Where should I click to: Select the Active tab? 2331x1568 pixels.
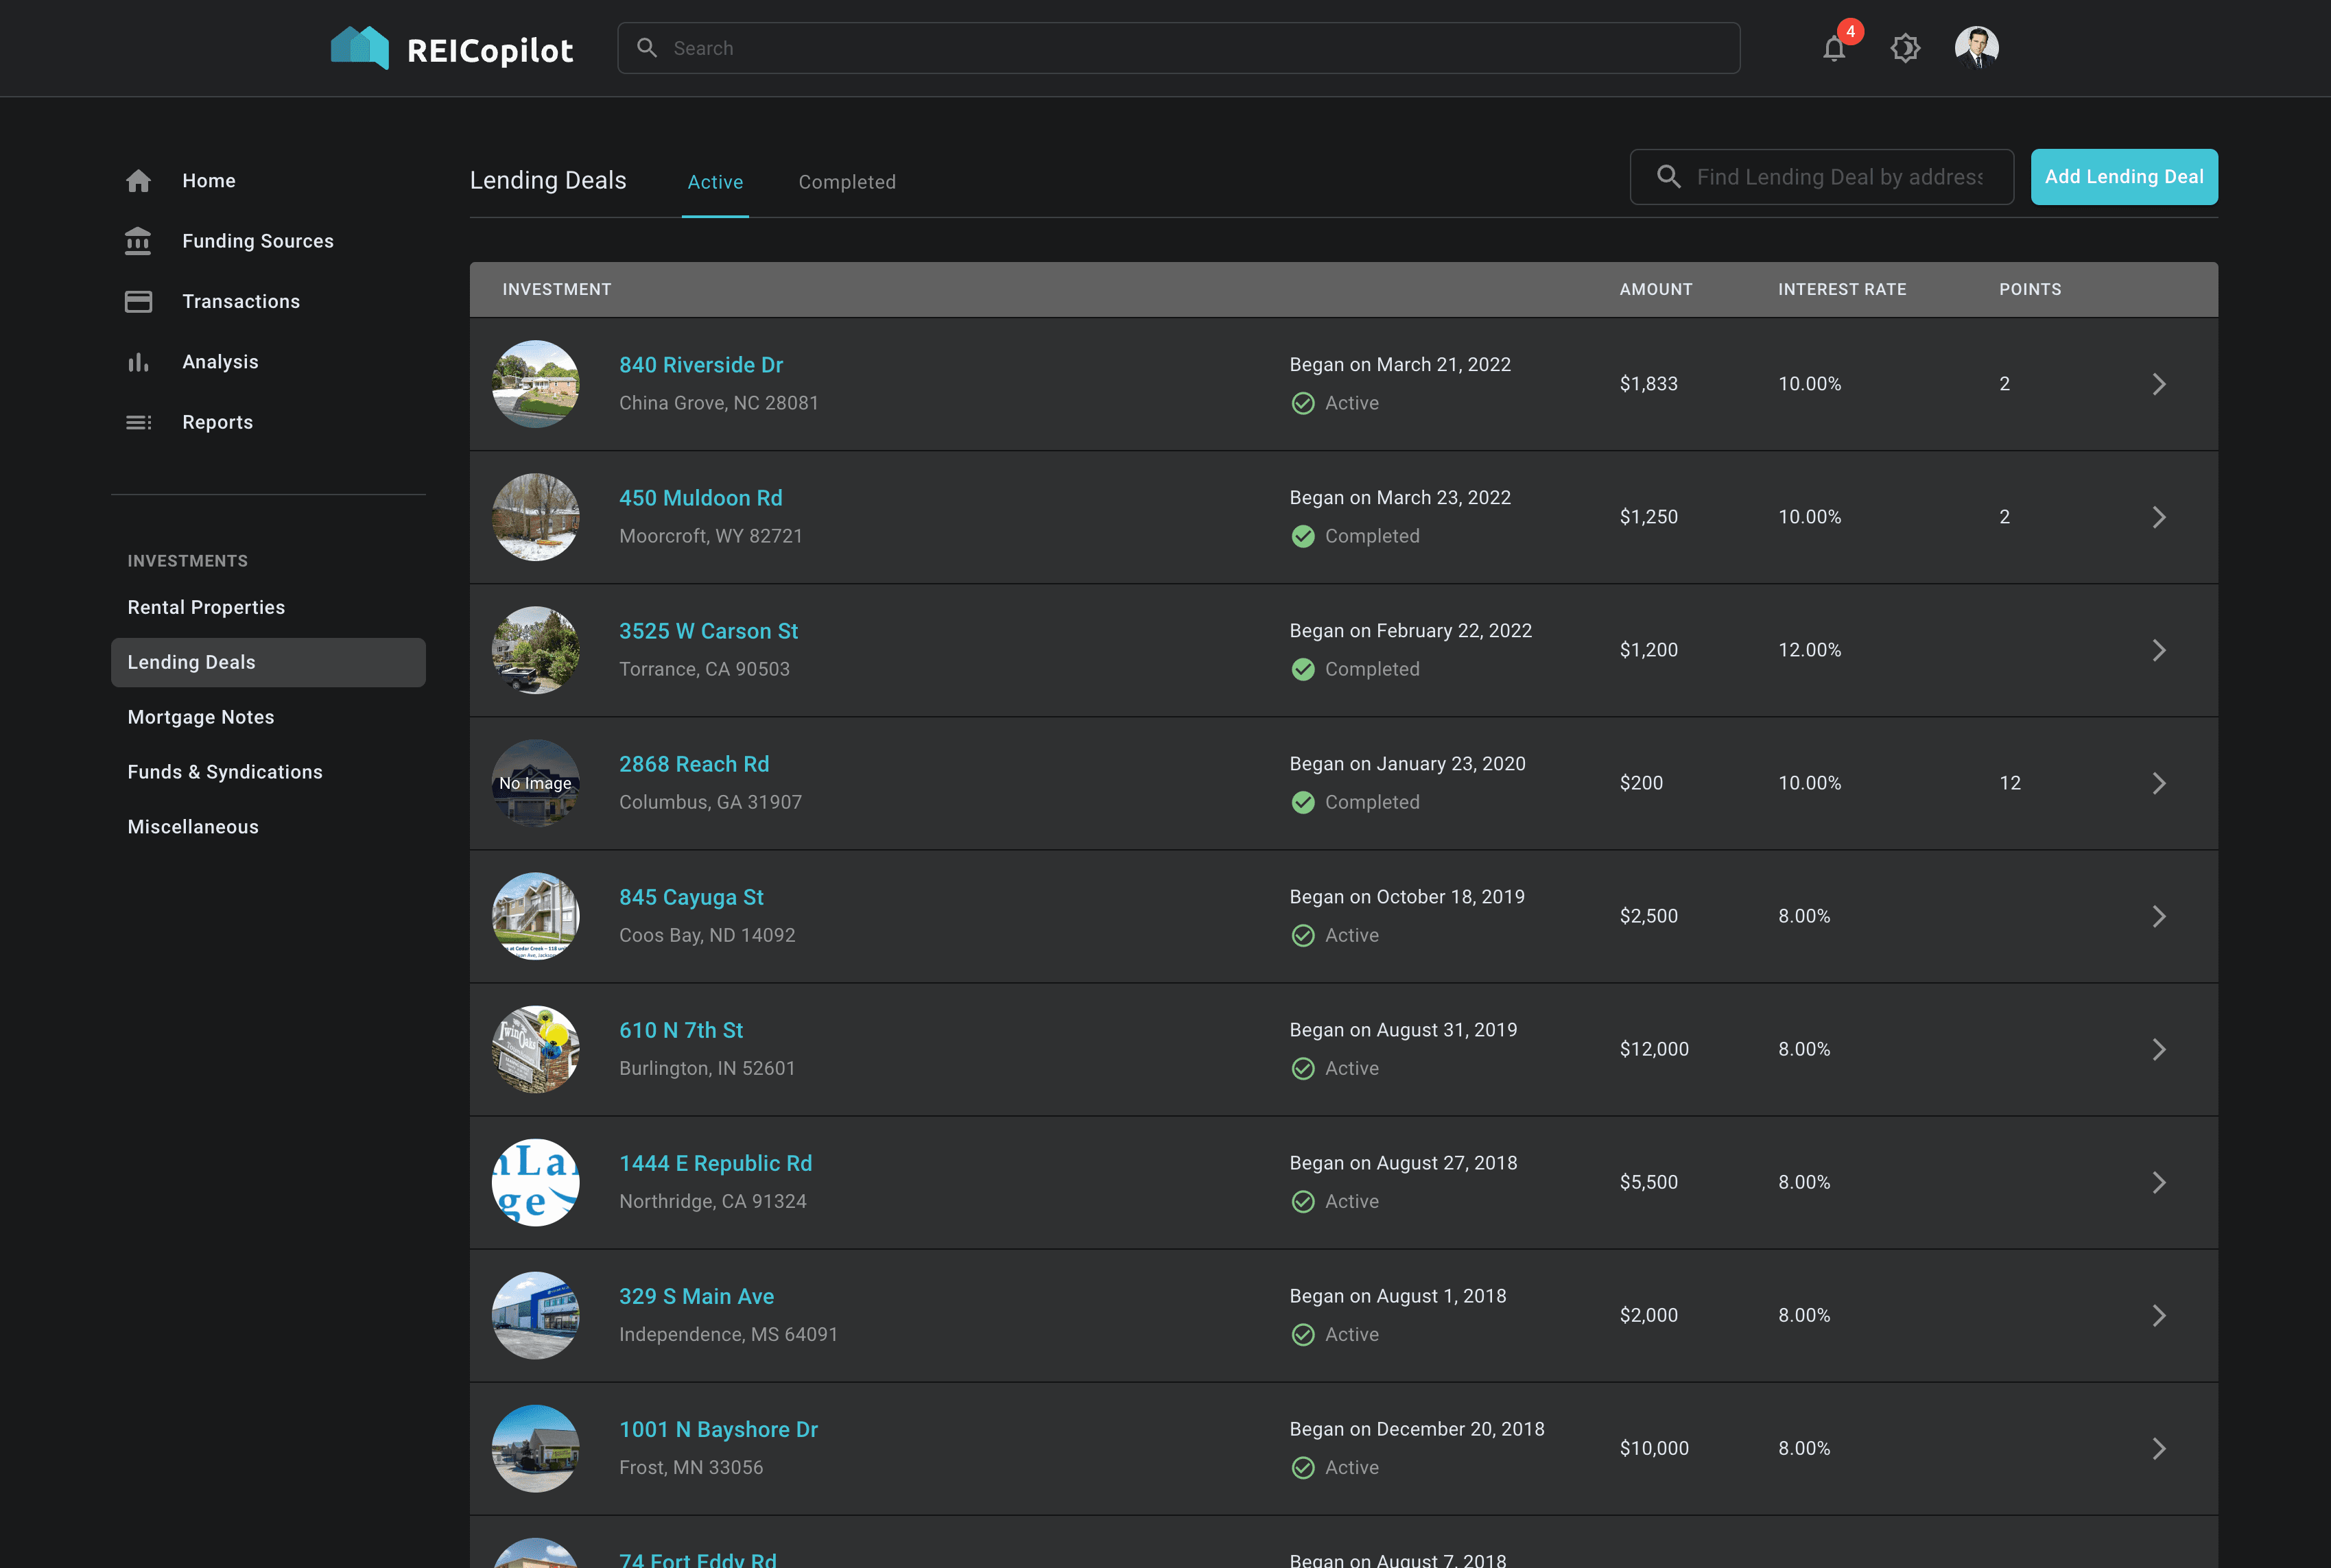point(715,182)
